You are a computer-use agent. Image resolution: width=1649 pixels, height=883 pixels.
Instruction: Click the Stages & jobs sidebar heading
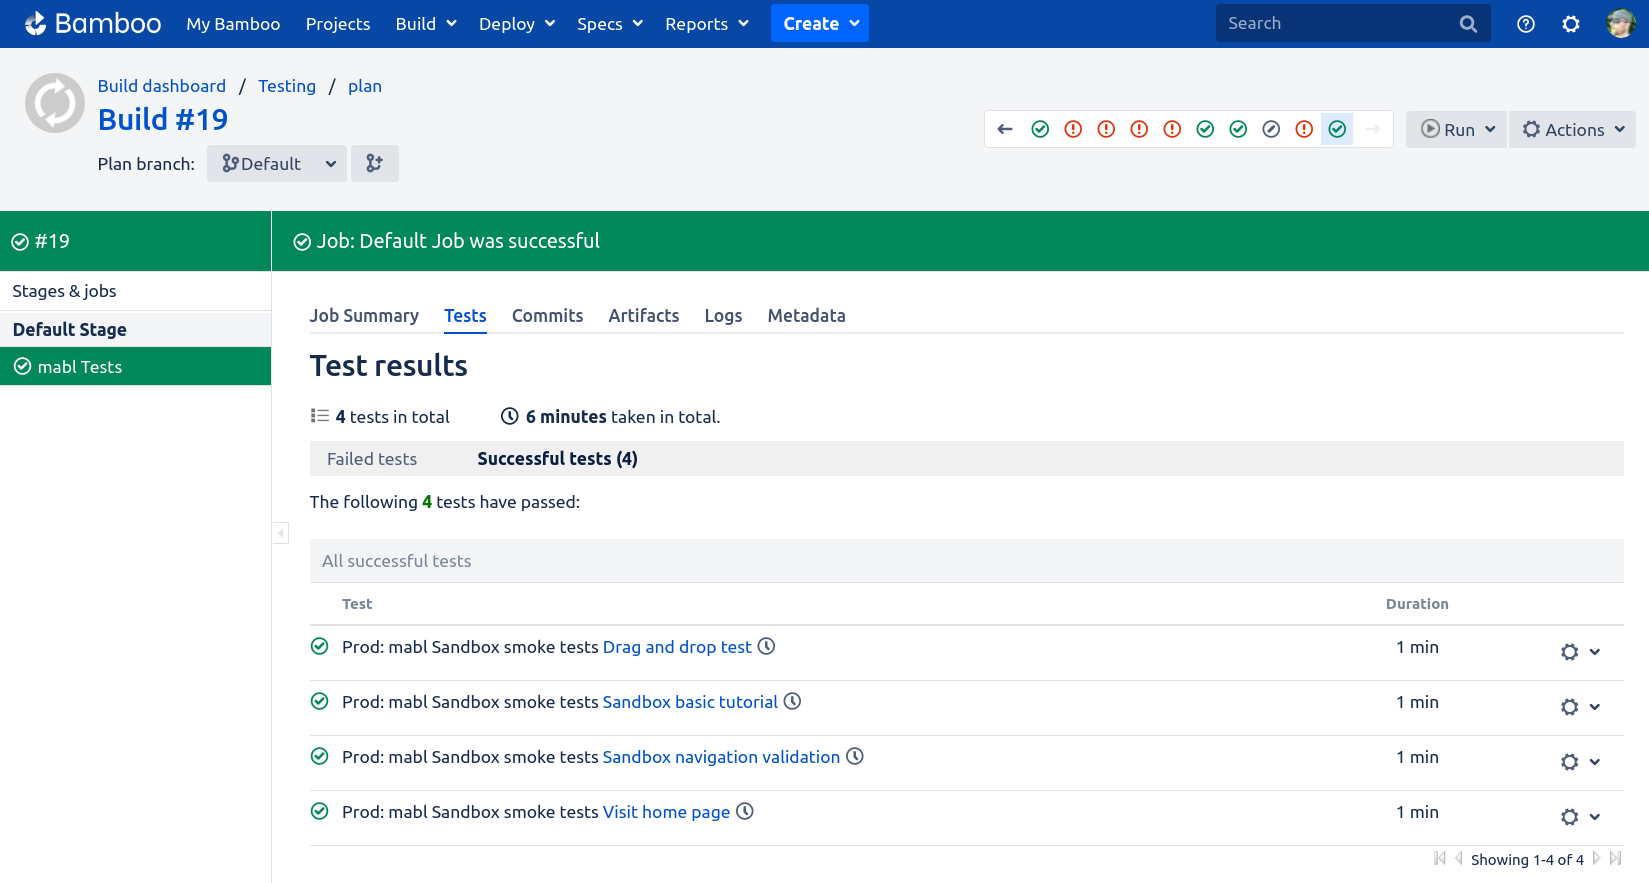64,291
